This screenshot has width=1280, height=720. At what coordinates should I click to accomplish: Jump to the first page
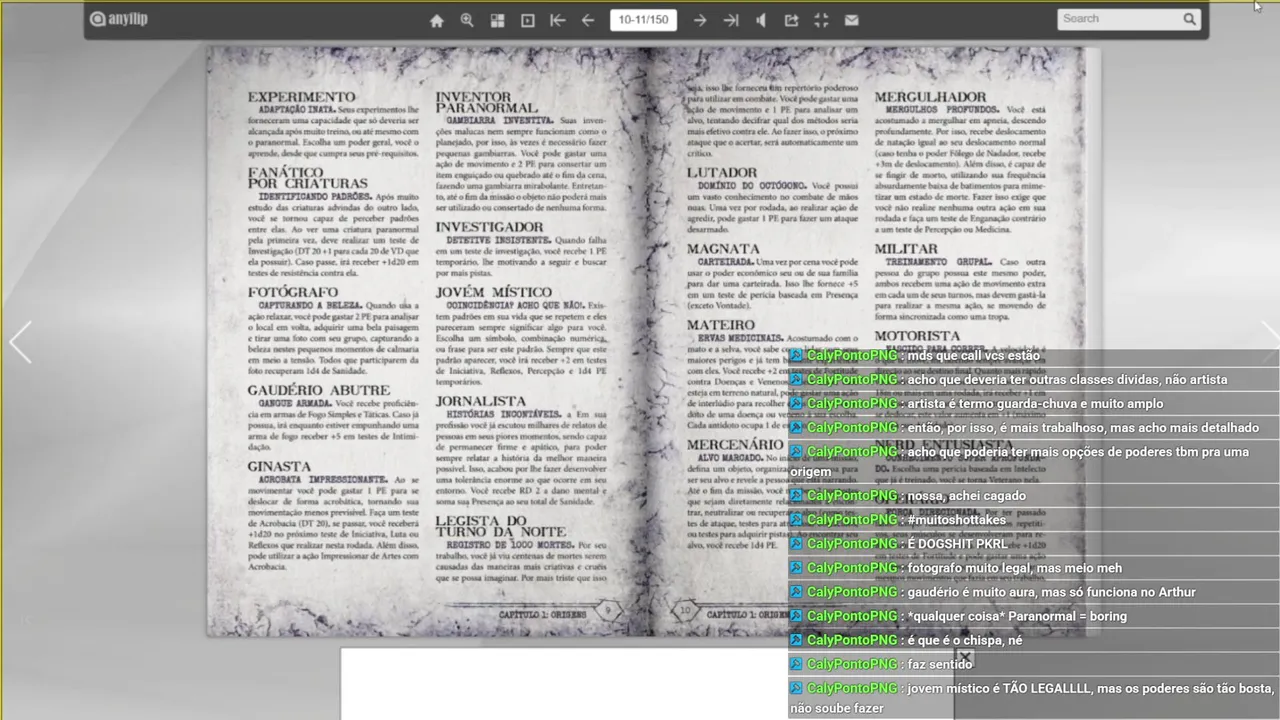558,20
